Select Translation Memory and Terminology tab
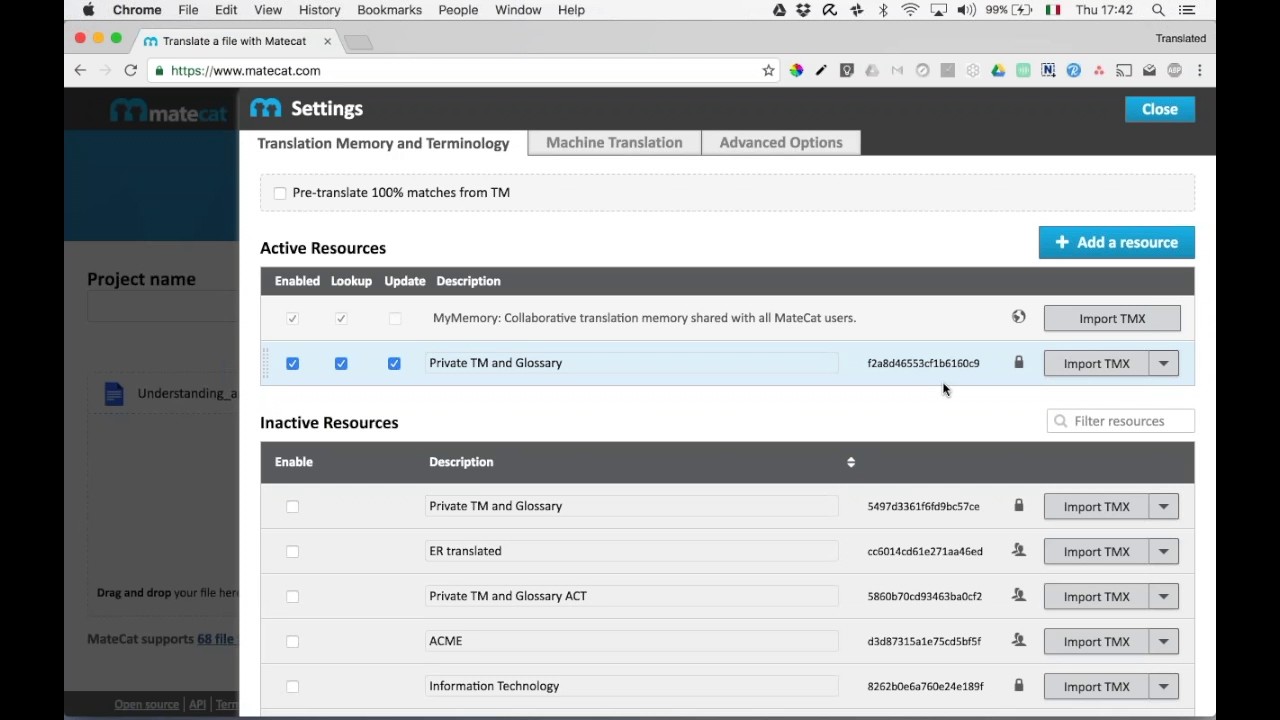 tap(383, 143)
